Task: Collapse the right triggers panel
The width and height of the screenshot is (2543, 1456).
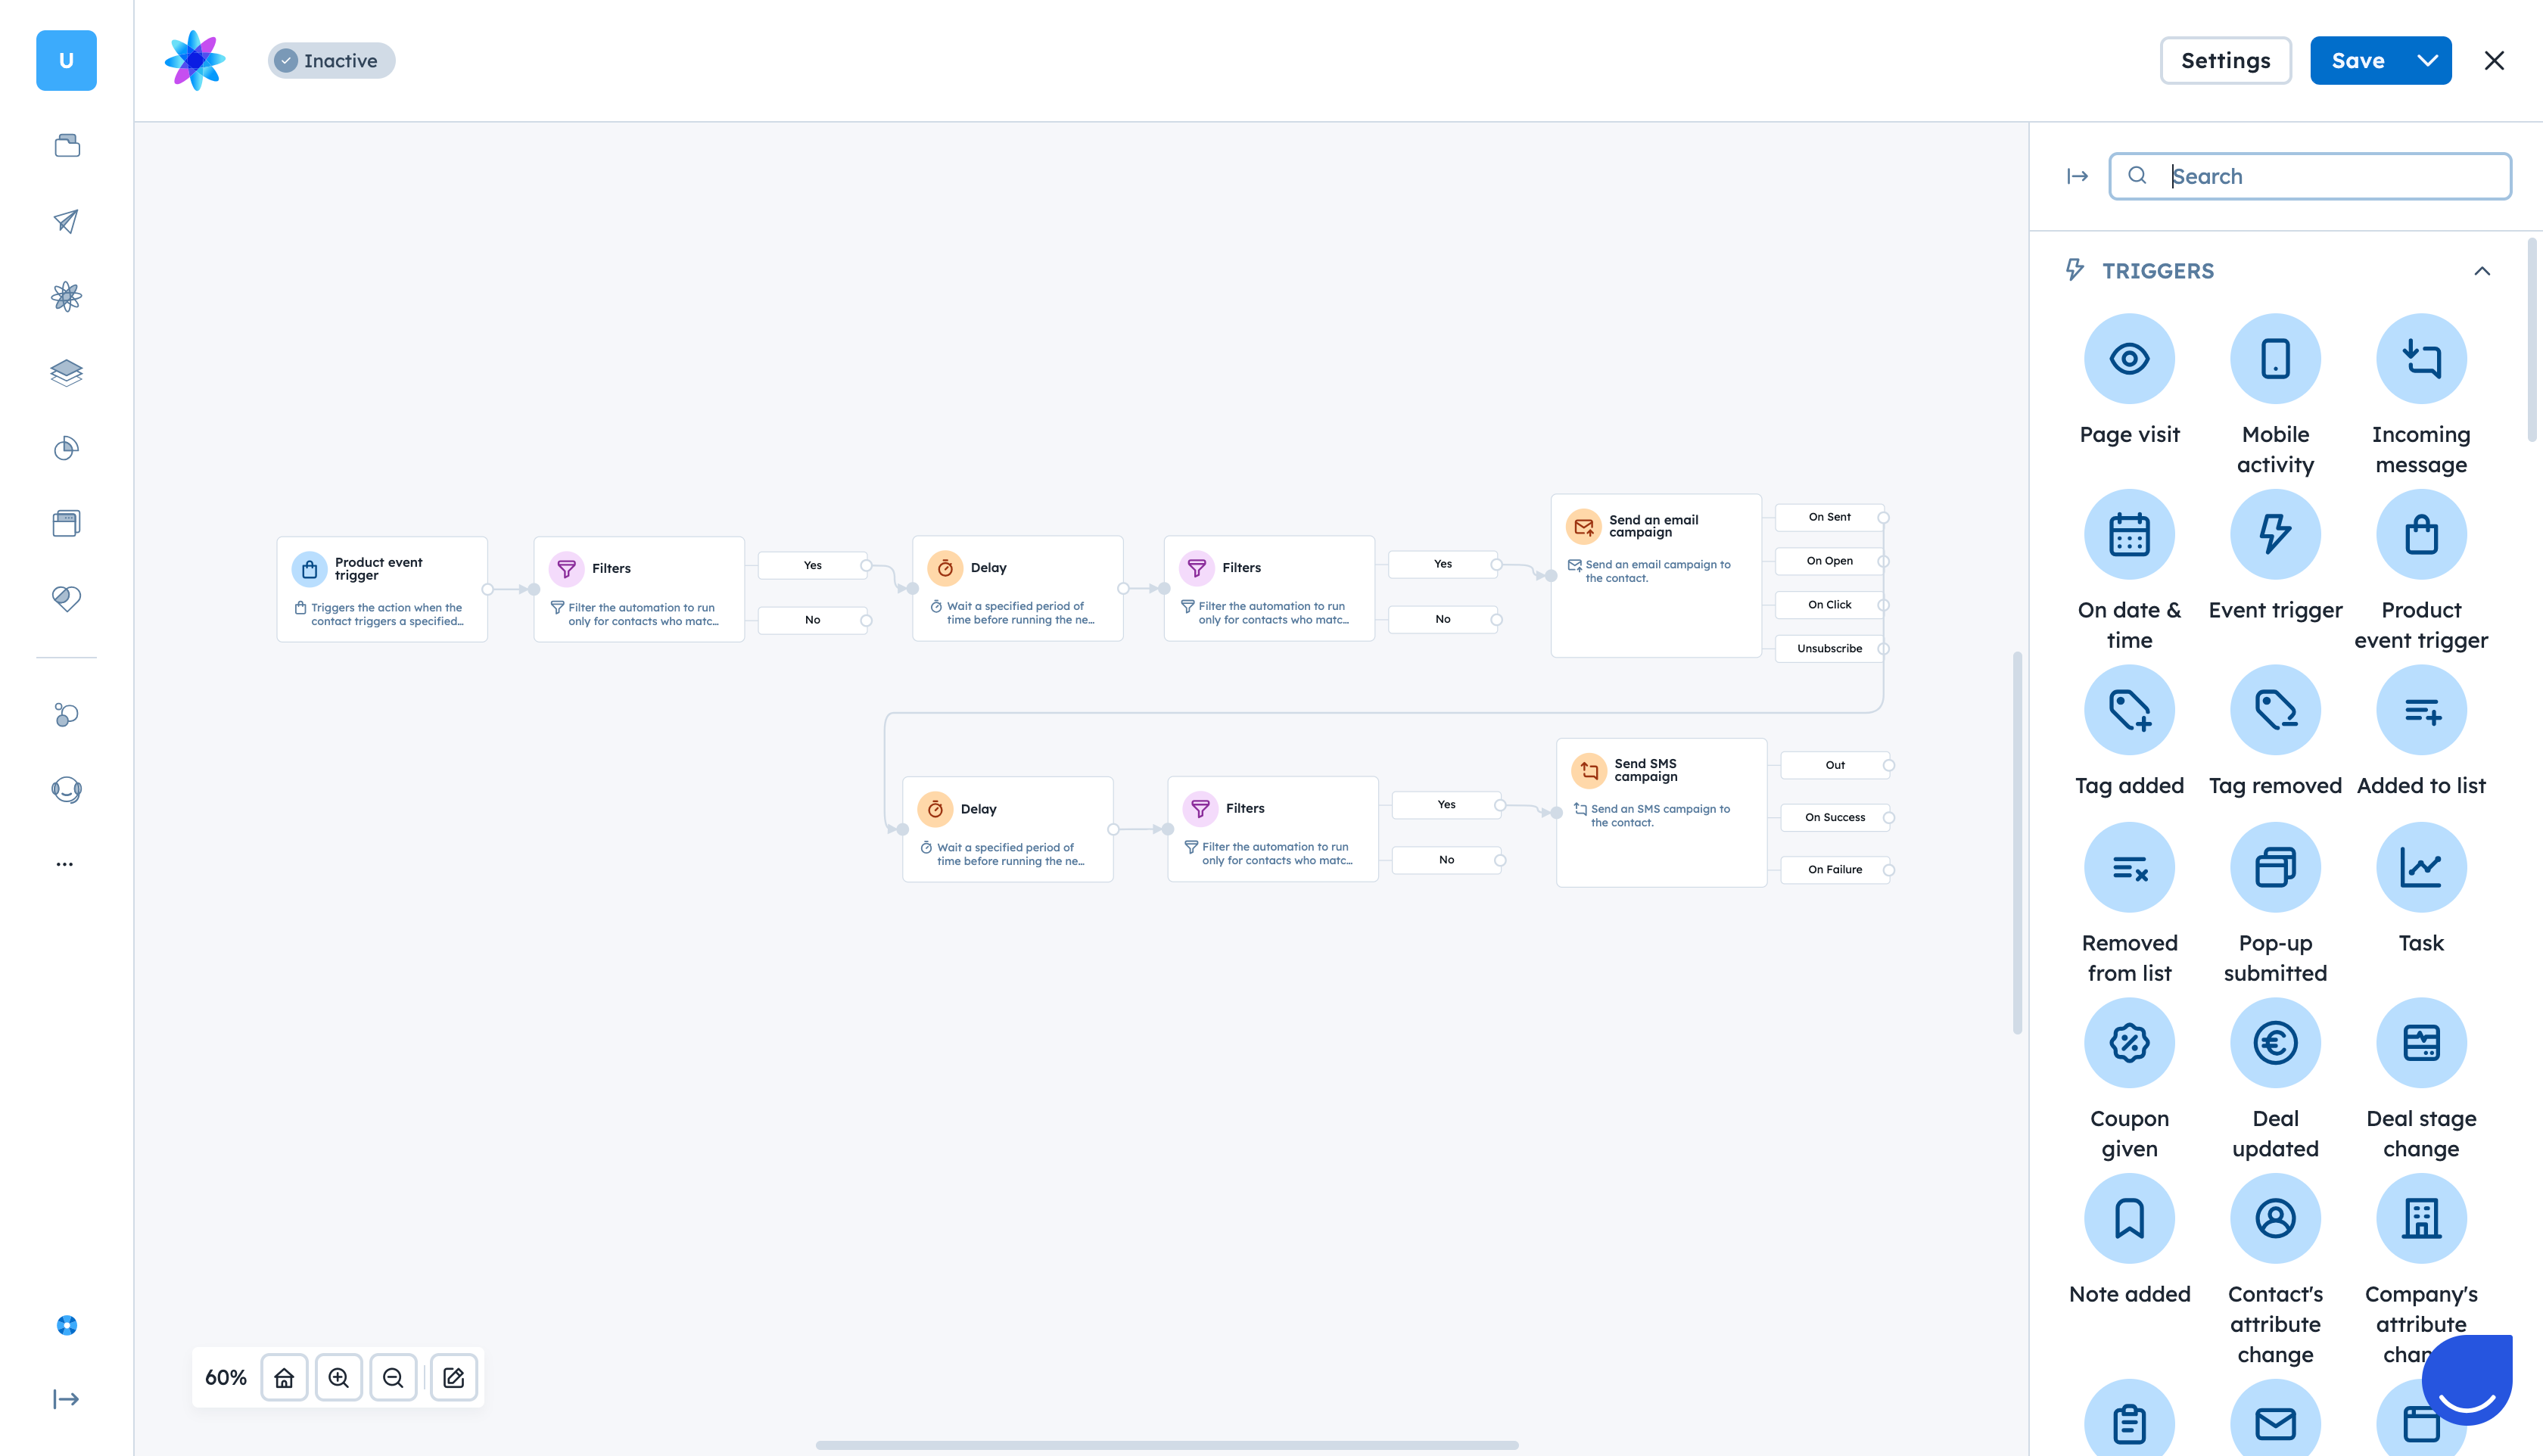Action: [x=2077, y=176]
